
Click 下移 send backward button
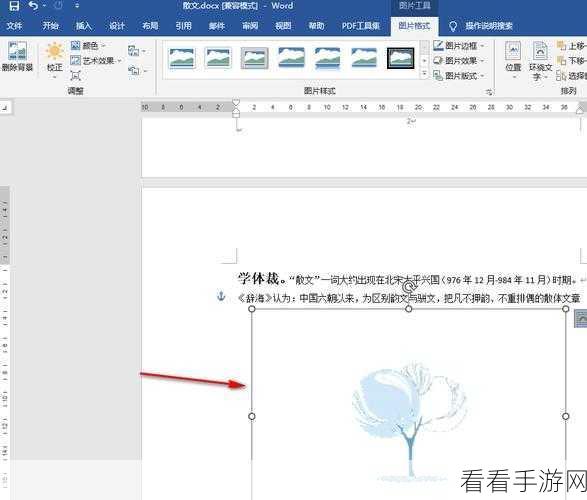click(571, 60)
